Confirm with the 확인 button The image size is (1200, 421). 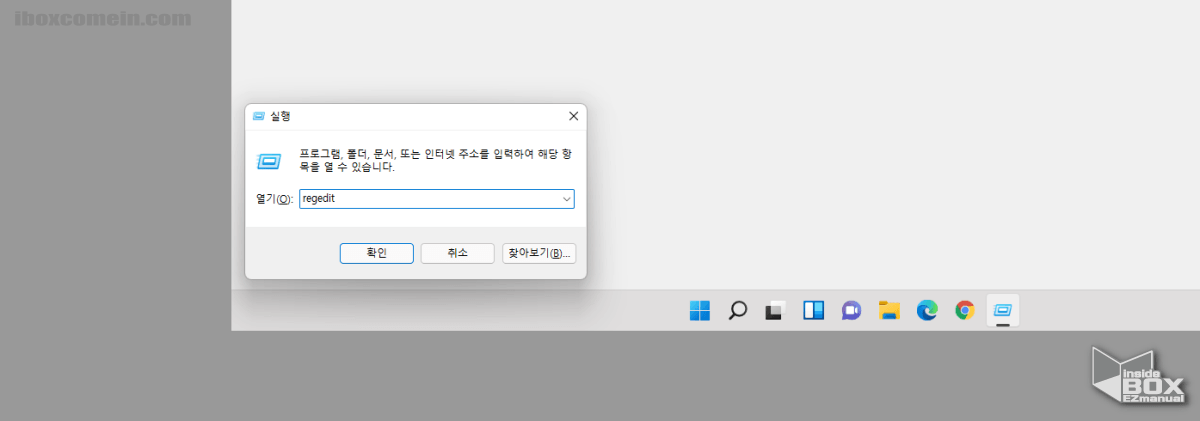pyautogui.click(x=376, y=253)
